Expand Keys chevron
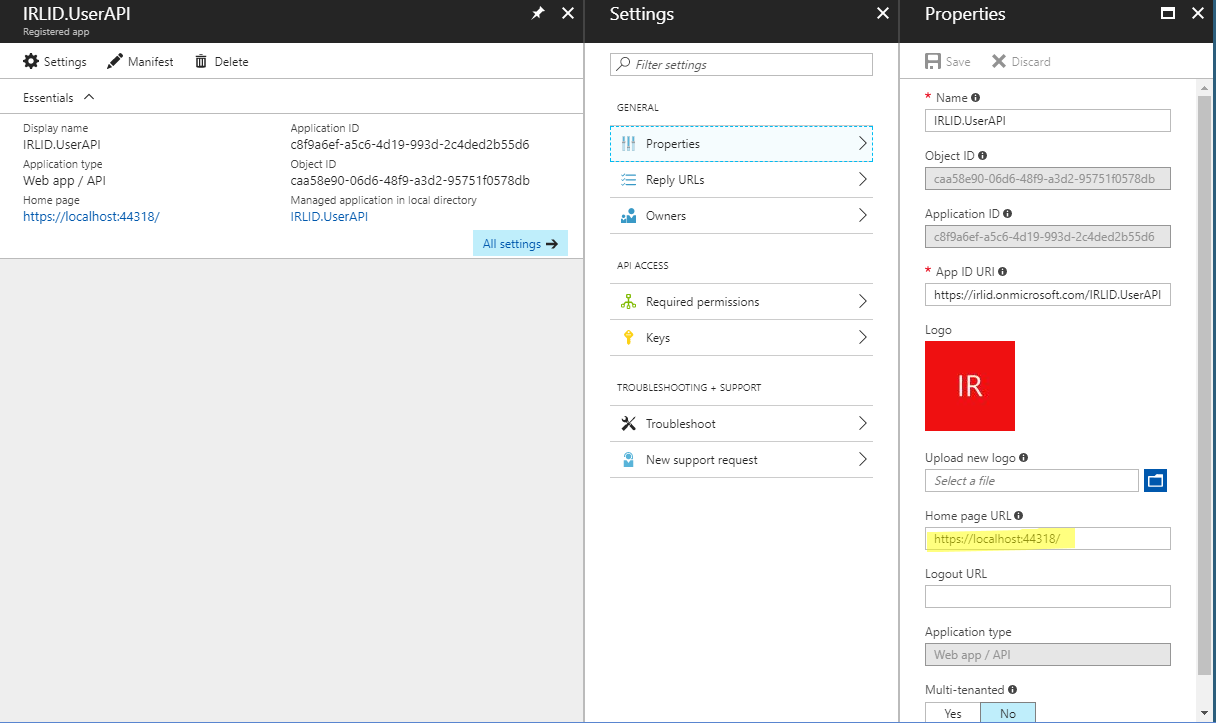 click(862, 338)
